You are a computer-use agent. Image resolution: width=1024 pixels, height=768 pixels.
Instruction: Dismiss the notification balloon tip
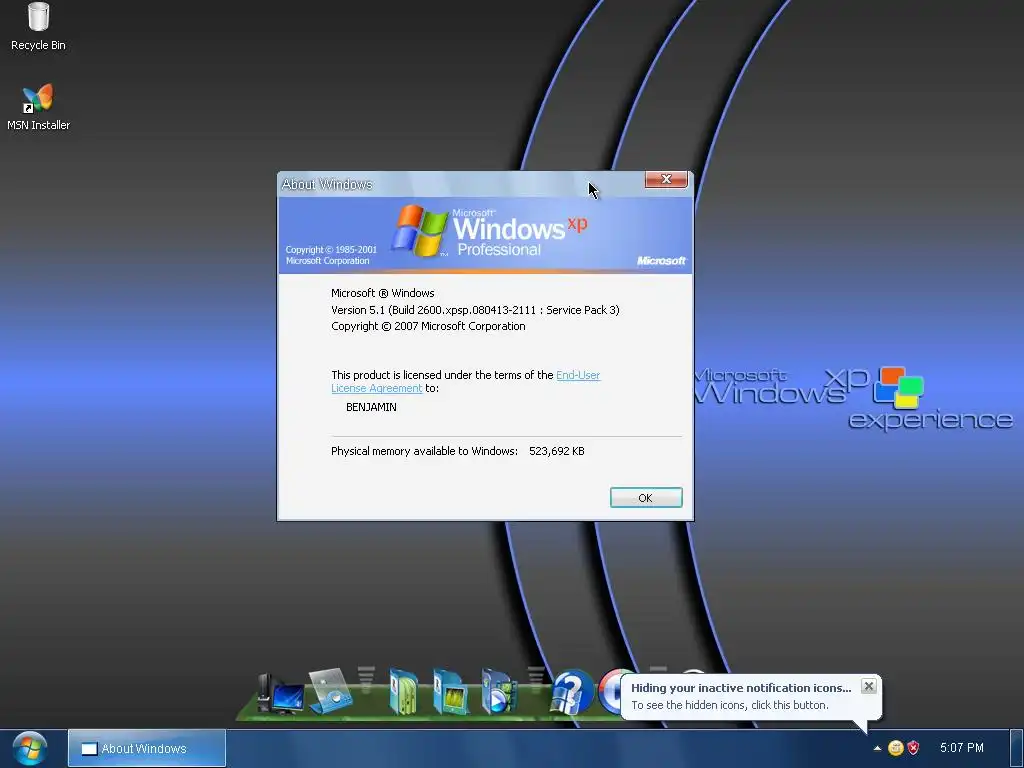(869, 686)
